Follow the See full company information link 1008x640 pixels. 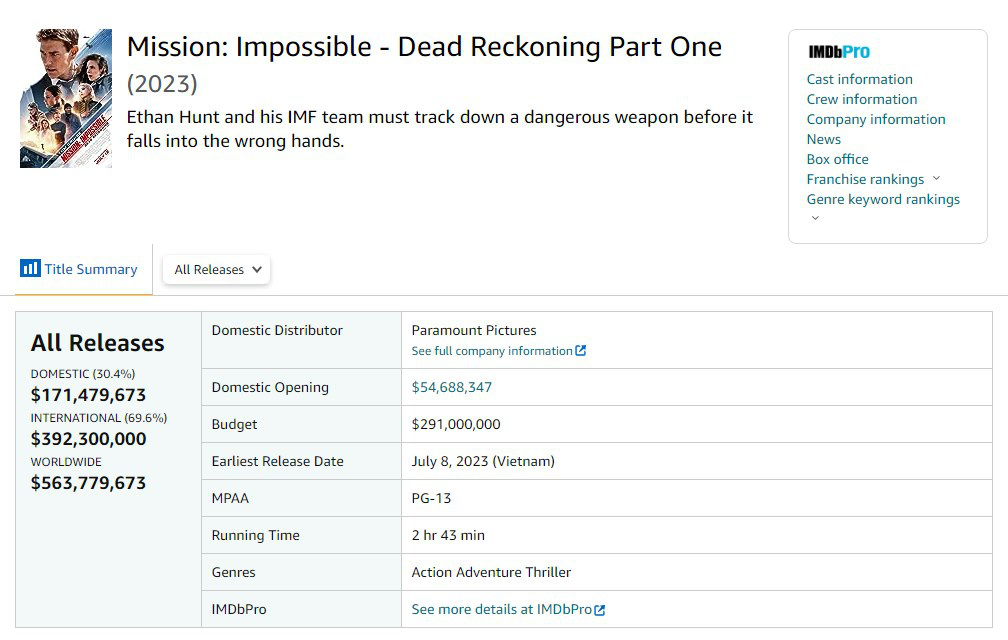(492, 351)
